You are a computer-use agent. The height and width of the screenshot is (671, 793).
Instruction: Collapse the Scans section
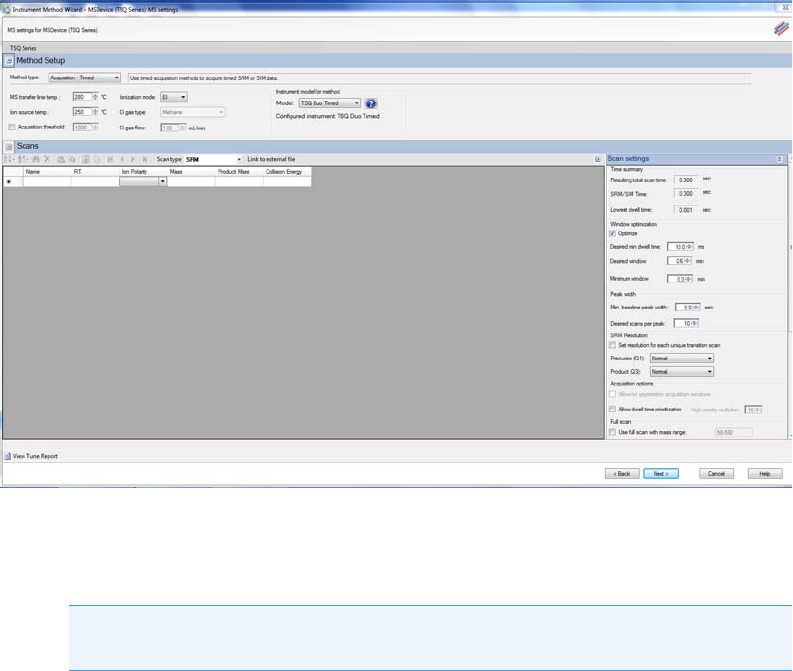click(9, 147)
